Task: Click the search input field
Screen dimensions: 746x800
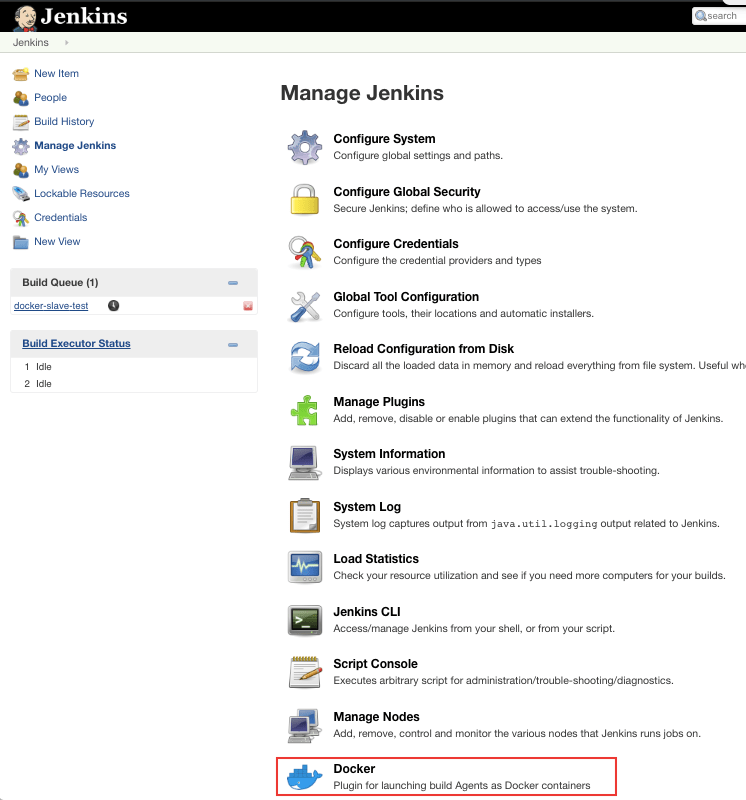Action: [719, 16]
